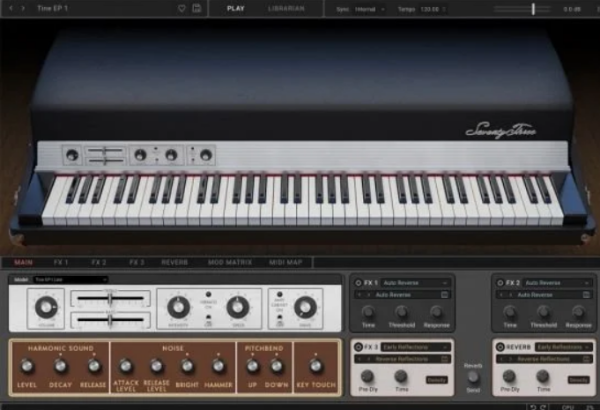This screenshot has height=410, width=600.
Task: Toggle the FX 1 power switch
Action: (358, 283)
